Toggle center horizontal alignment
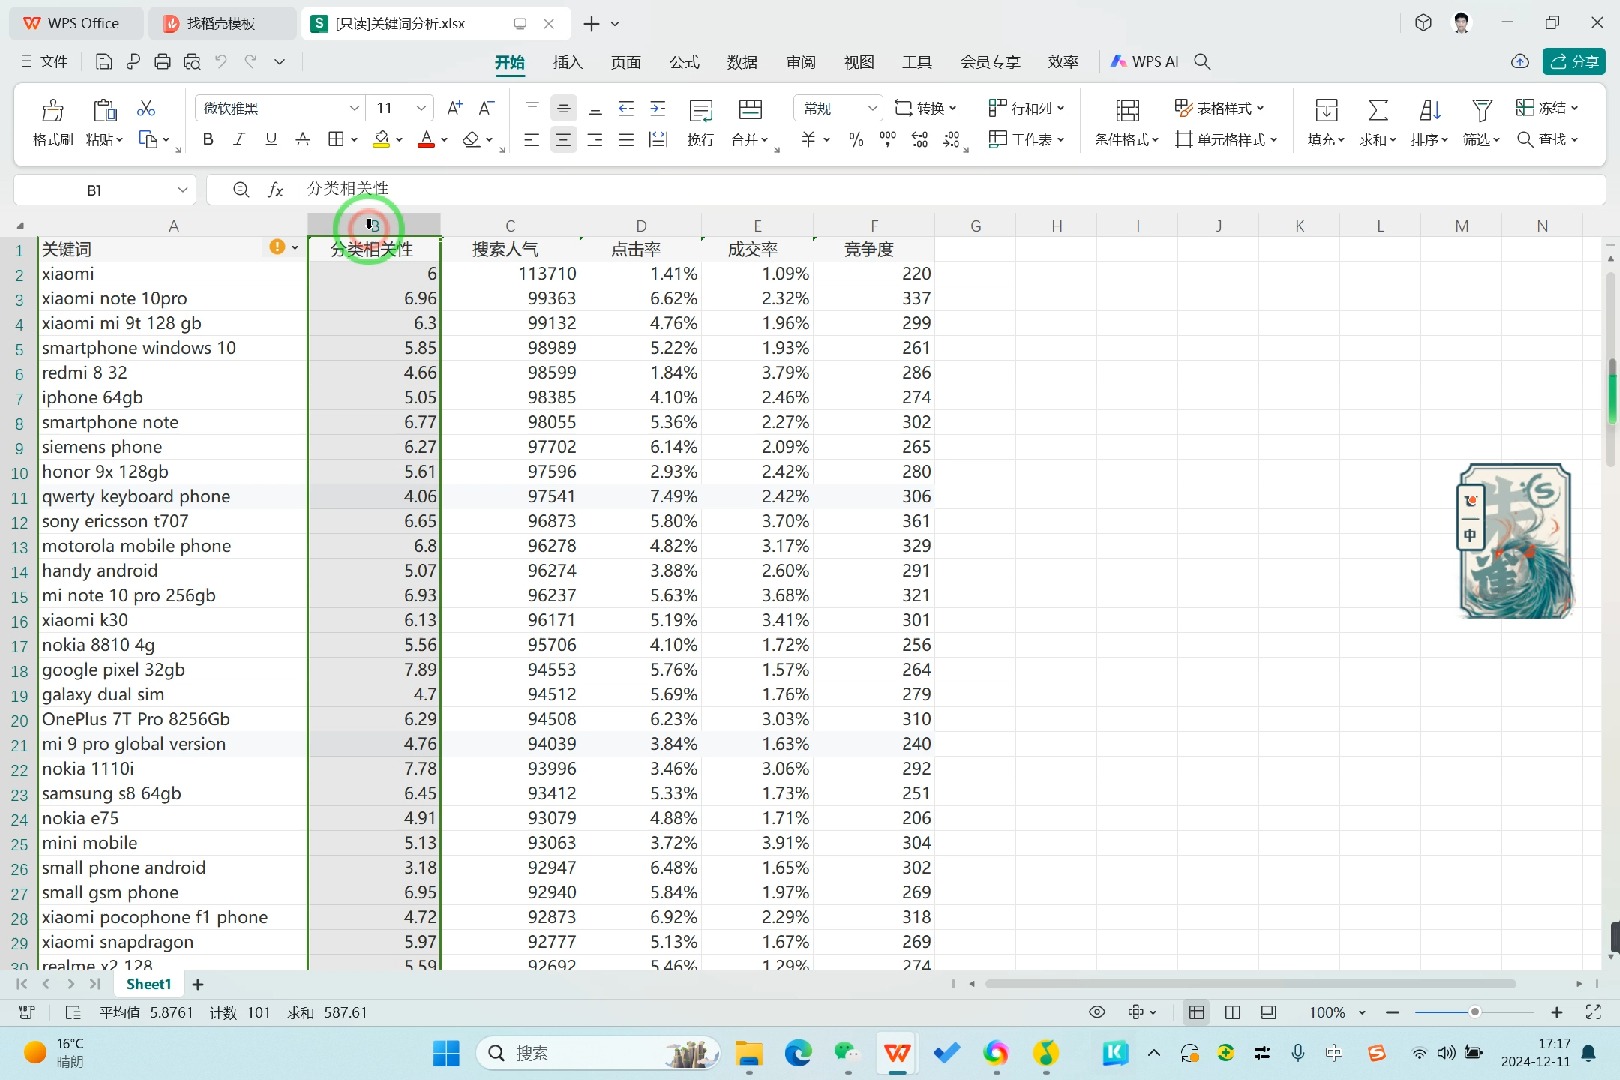Image resolution: width=1620 pixels, height=1080 pixels. (x=563, y=140)
